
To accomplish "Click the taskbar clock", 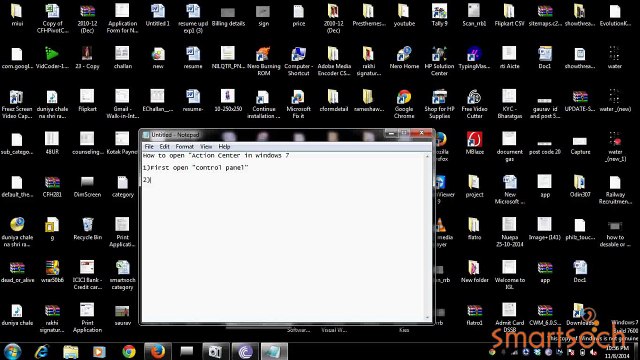I will tap(617, 352).
